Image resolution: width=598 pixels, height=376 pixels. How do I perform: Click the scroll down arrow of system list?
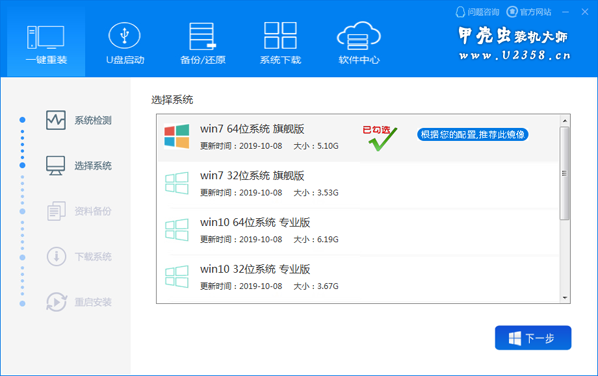[565, 298]
